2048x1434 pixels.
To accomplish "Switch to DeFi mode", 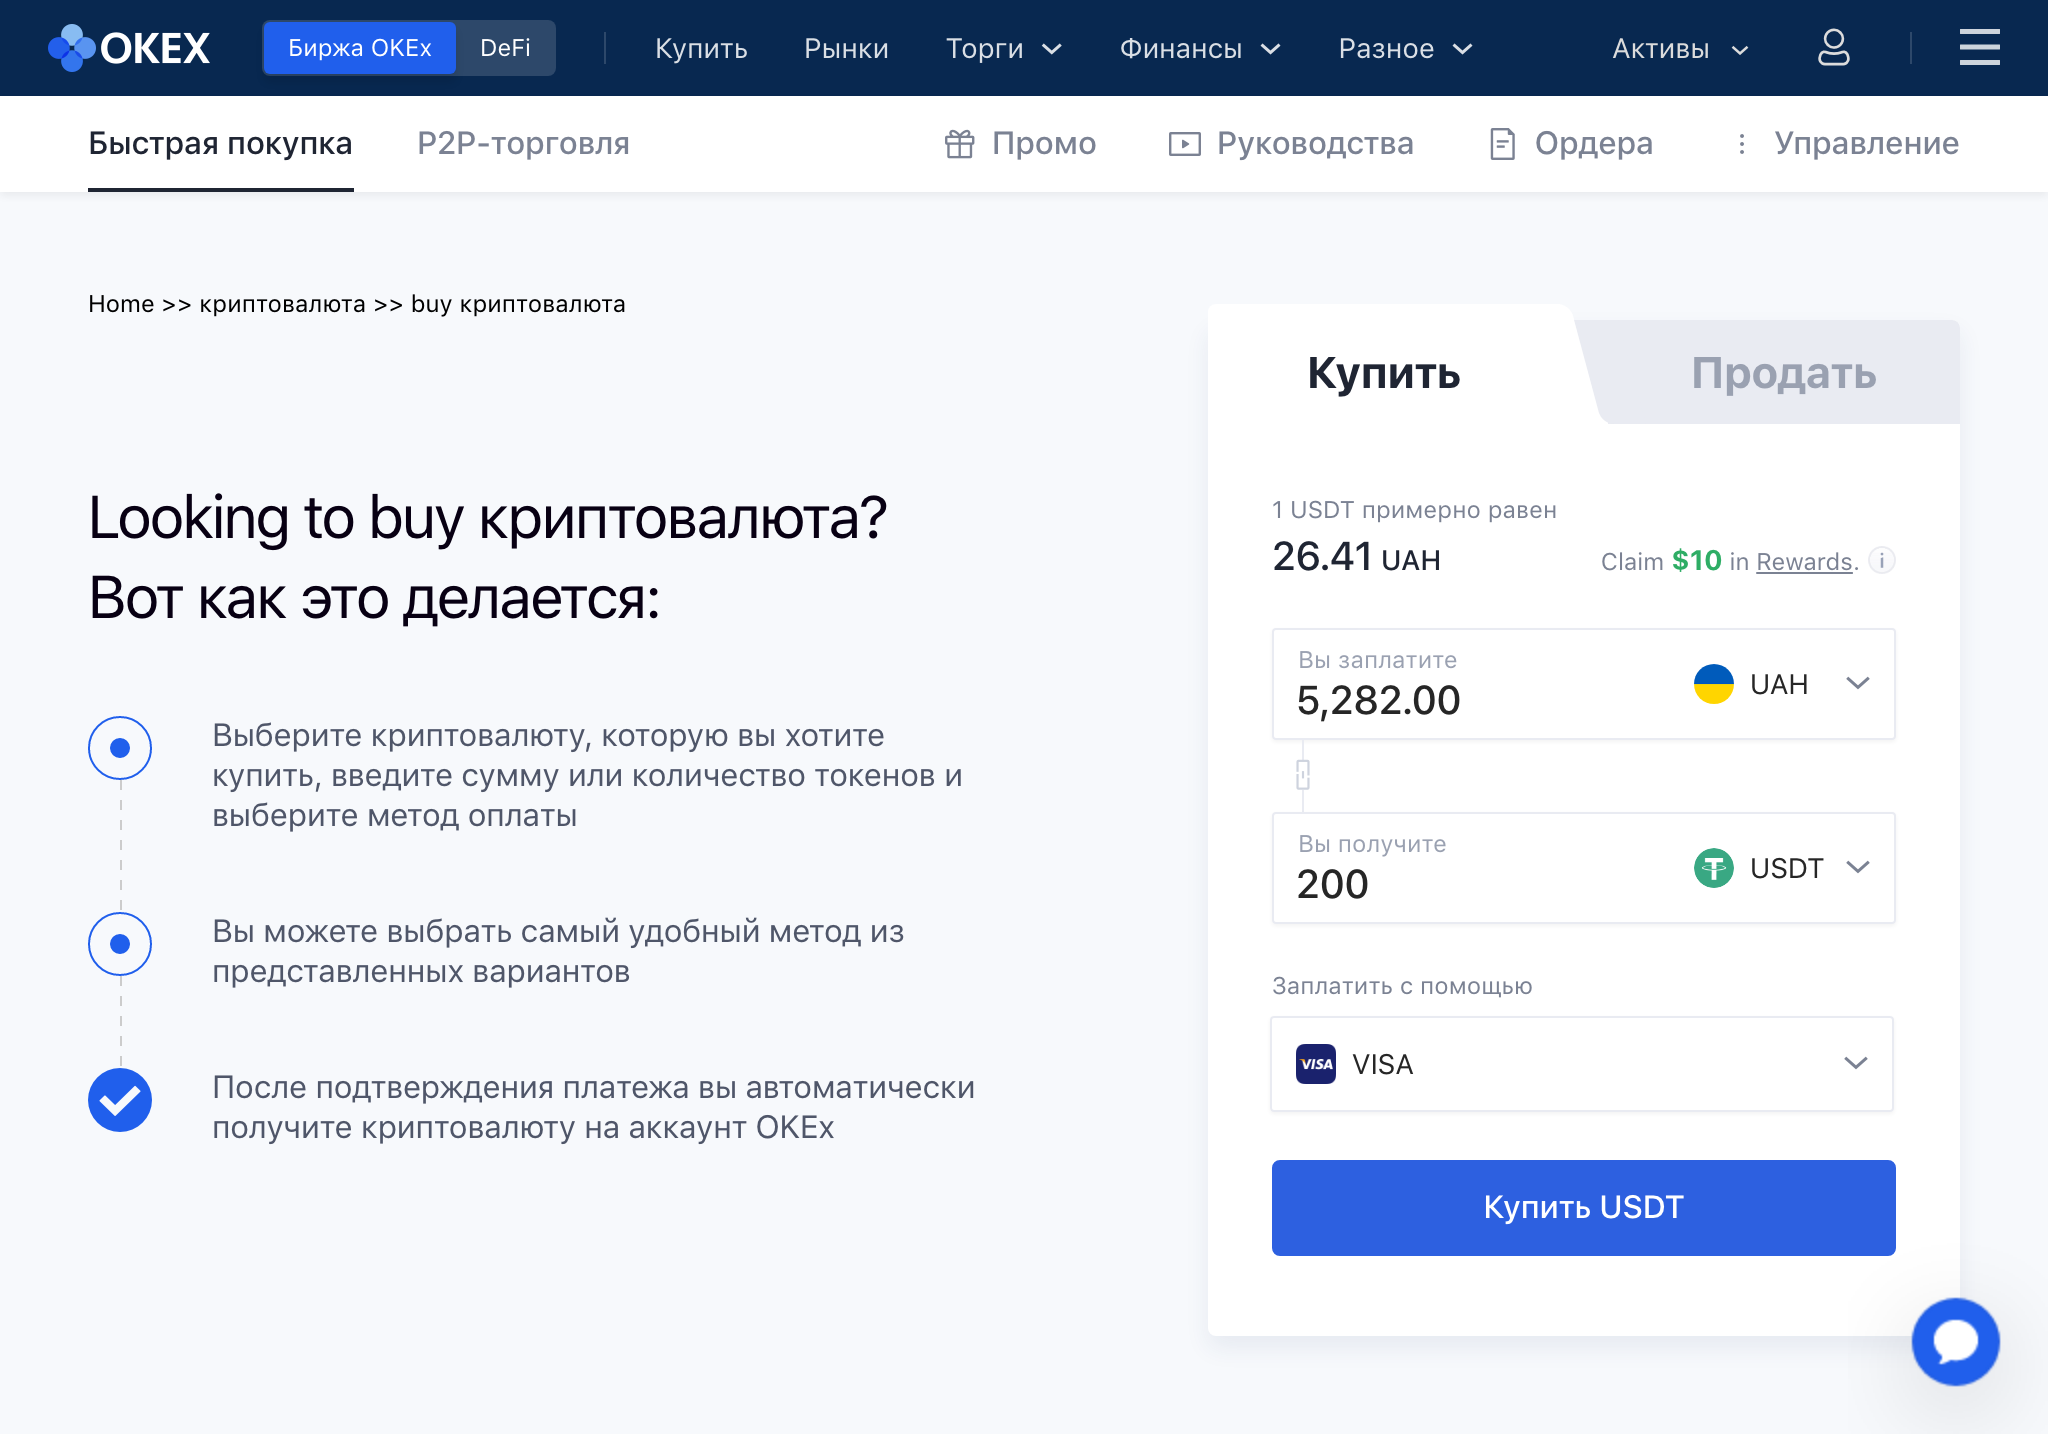I will coord(505,48).
